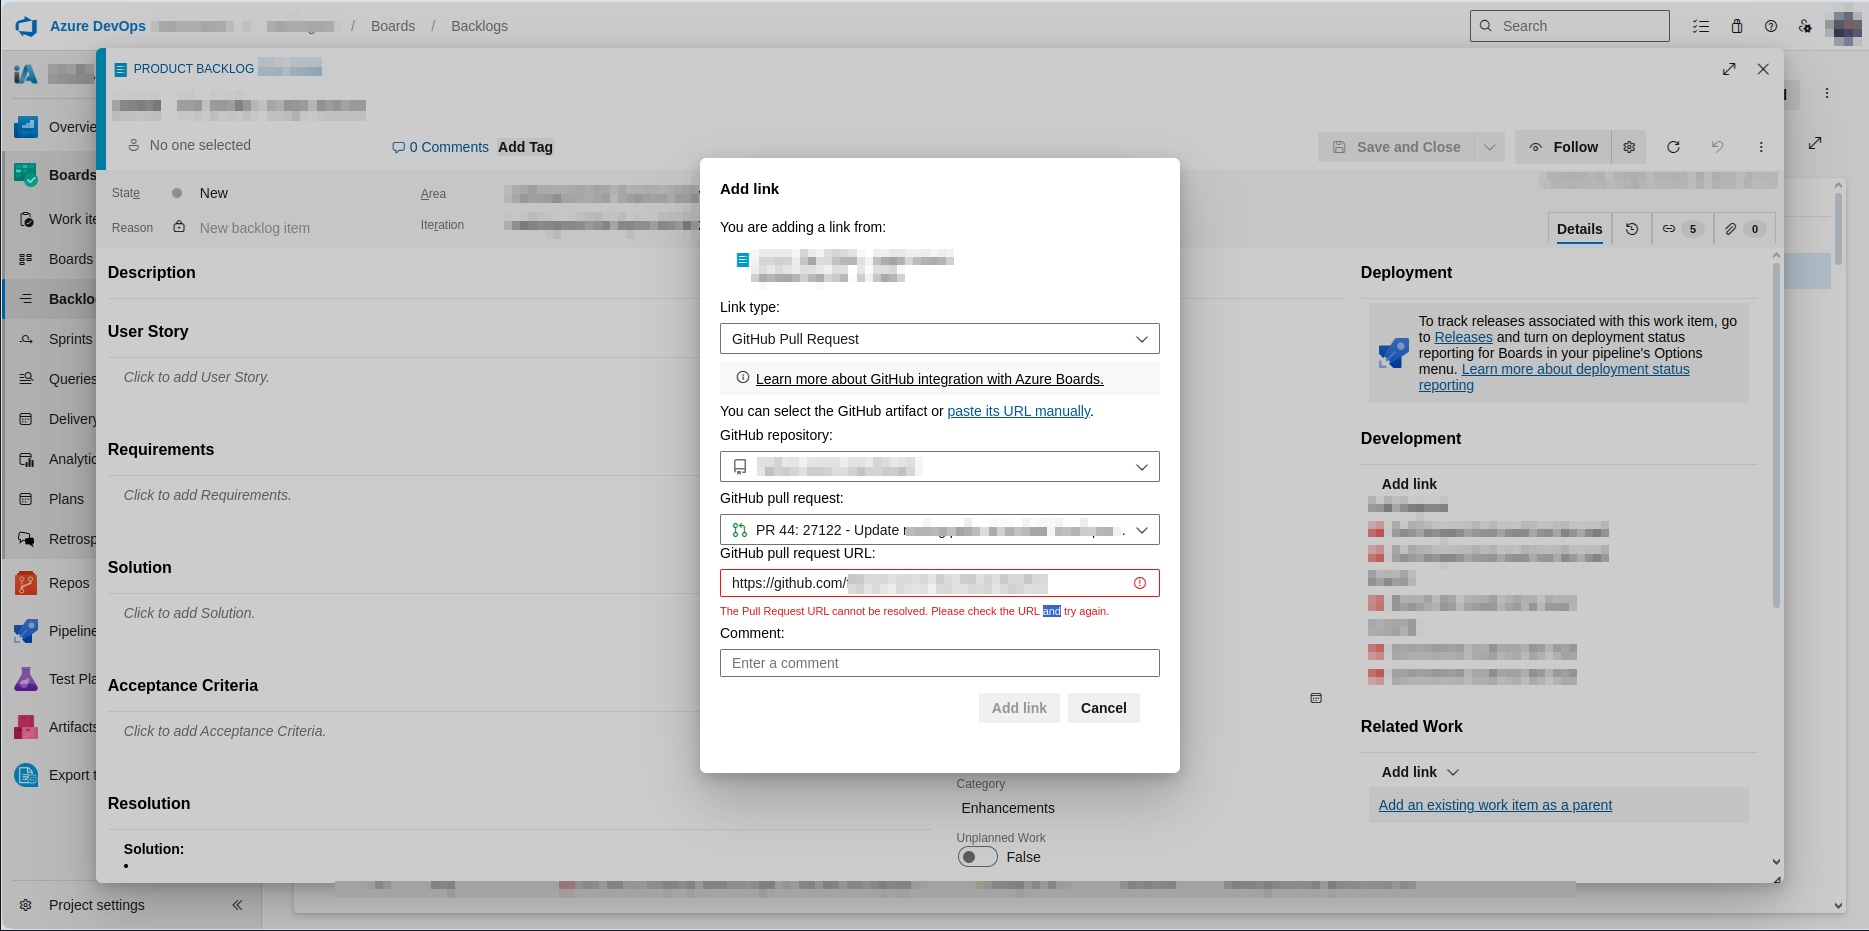Click Save and Close button
Screen dimensions: 1869x931
(x=1397, y=147)
